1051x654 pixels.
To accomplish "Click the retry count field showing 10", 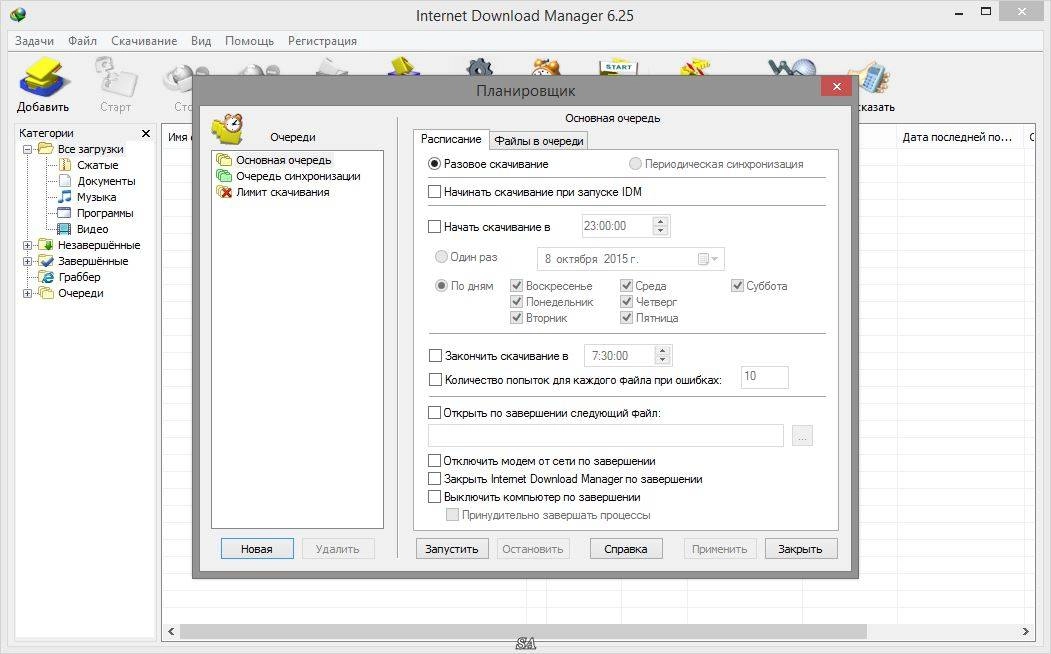I will click(764, 377).
